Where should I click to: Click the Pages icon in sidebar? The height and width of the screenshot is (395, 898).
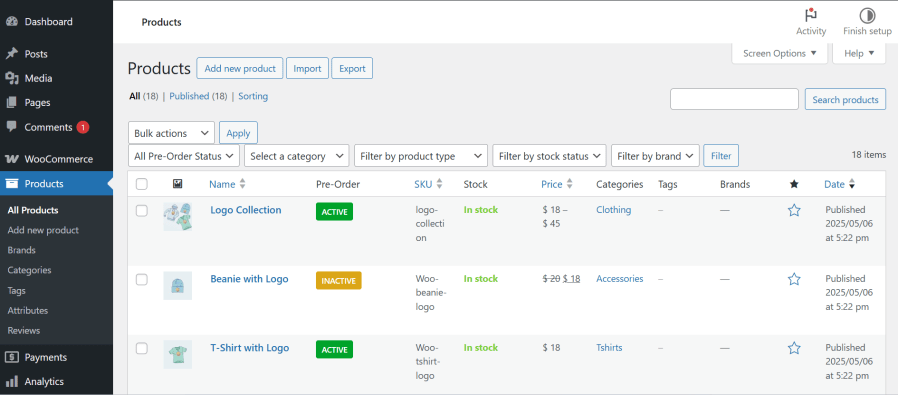tap(11, 102)
